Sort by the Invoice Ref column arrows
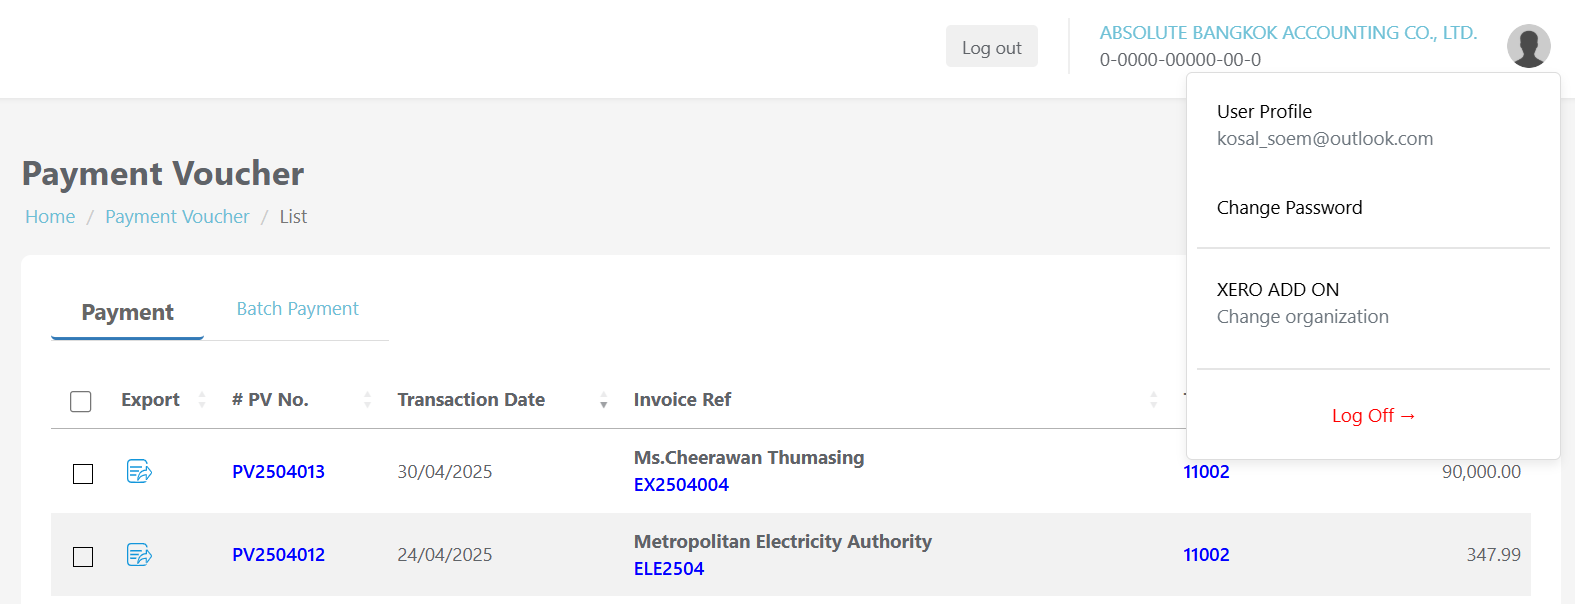The width and height of the screenshot is (1575, 604). [x=1153, y=400]
